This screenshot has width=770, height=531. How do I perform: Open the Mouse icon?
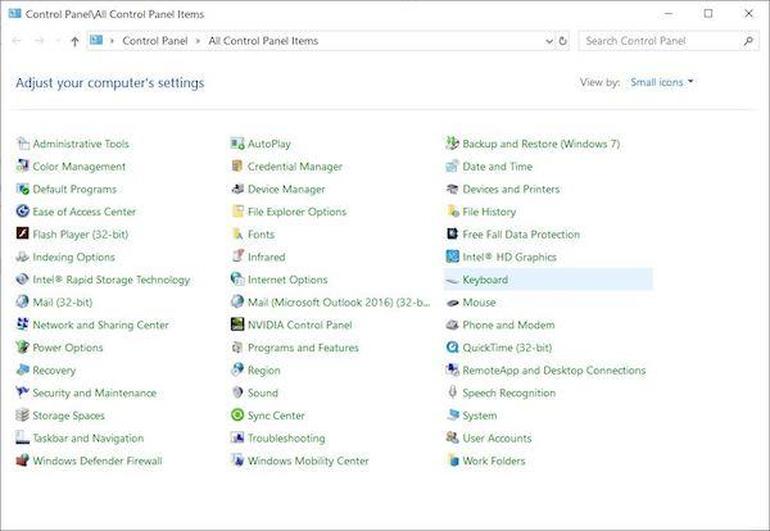point(452,303)
